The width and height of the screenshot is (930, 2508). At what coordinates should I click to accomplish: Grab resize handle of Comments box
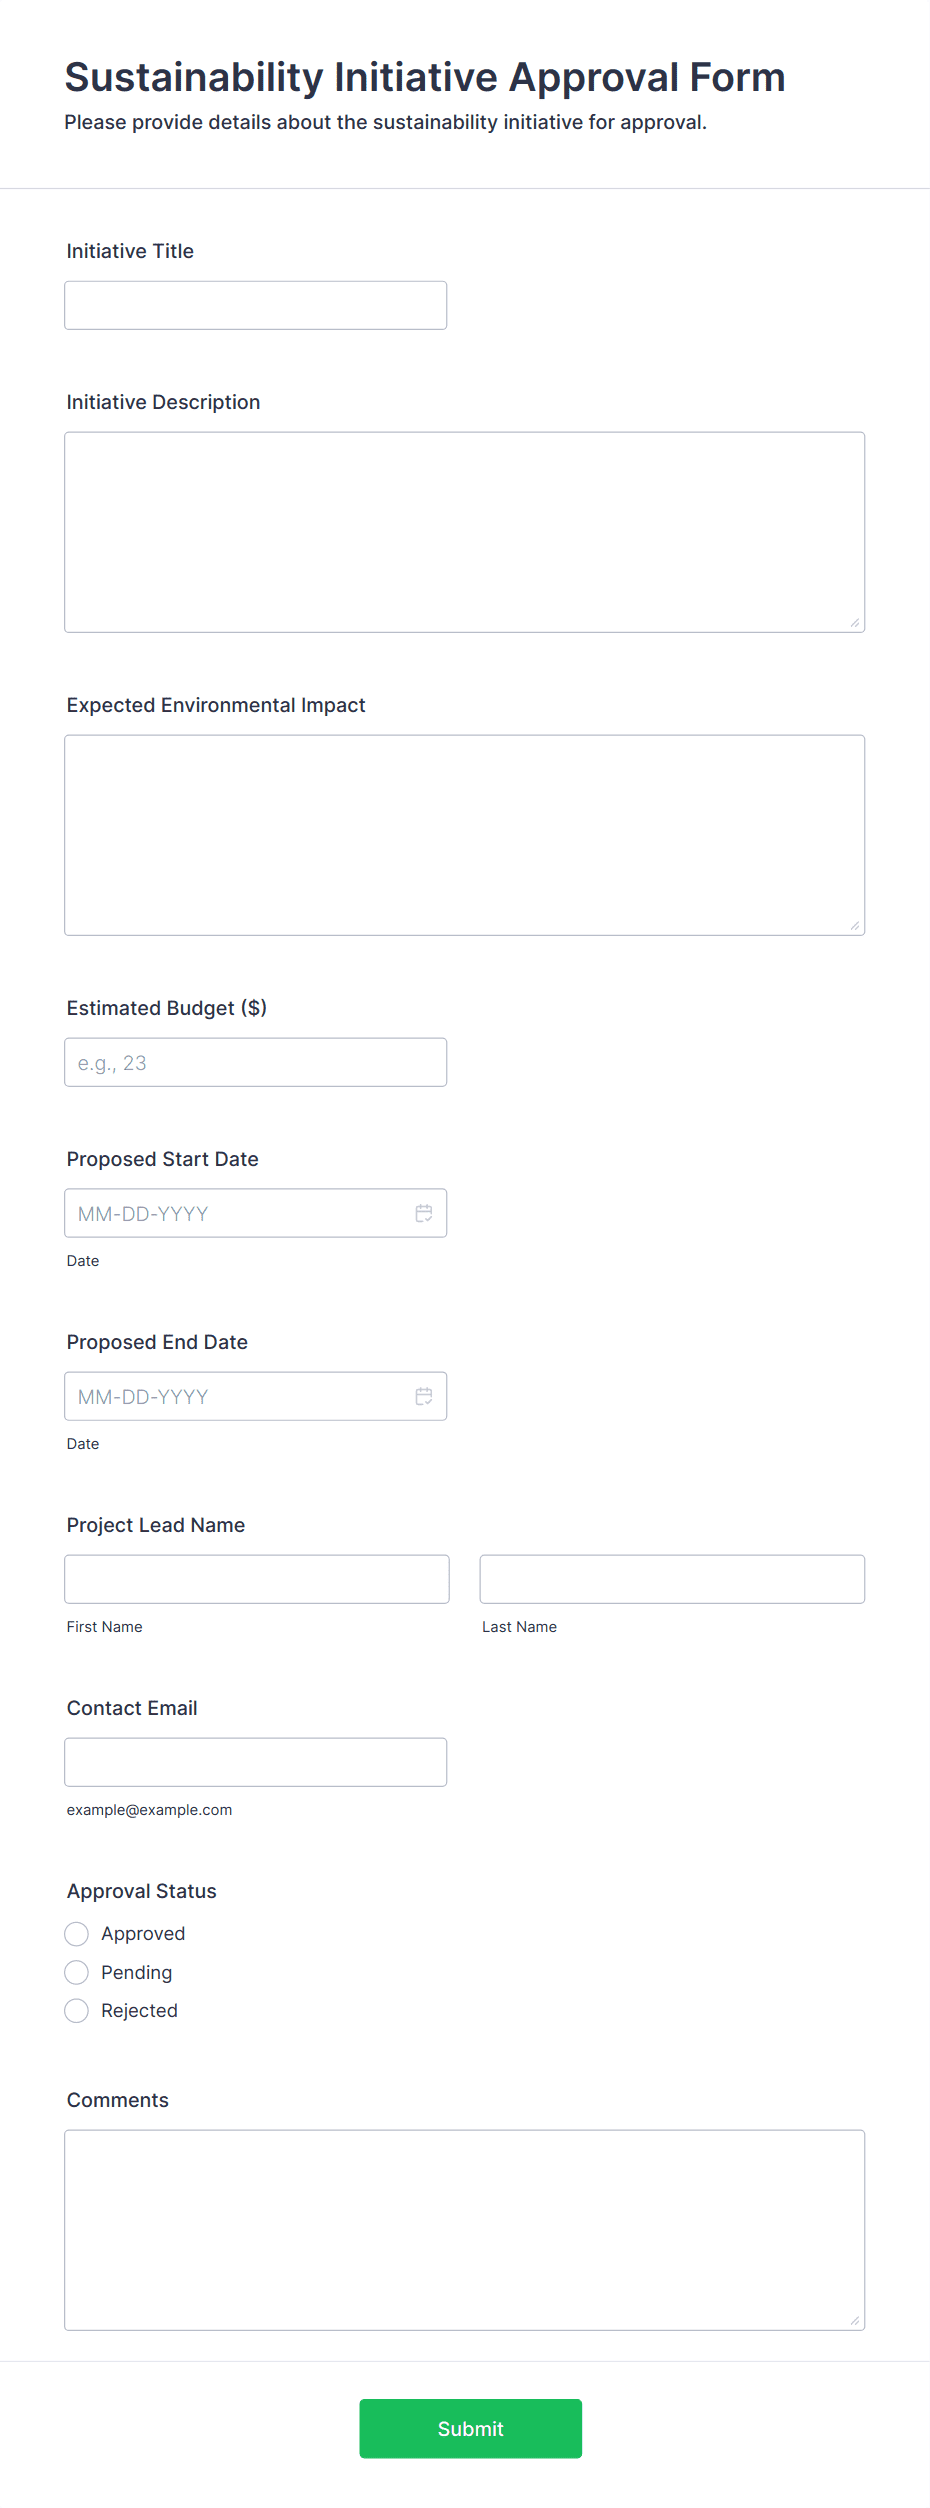coord(855,2321)
